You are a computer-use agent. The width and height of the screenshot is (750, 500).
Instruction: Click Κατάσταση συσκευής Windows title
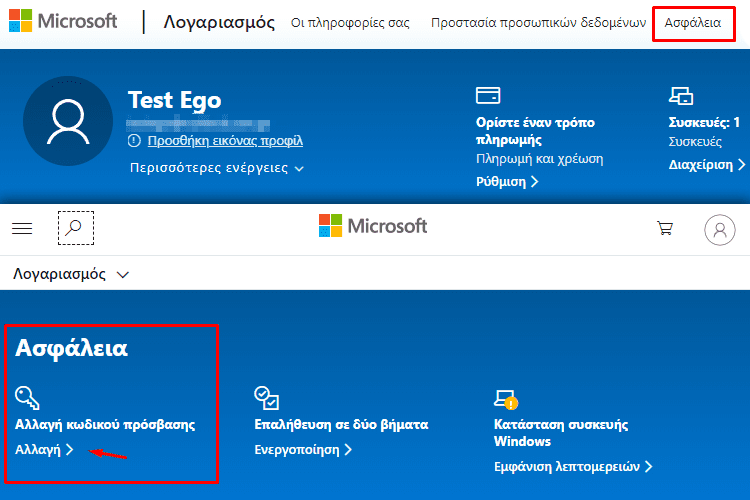561,433
